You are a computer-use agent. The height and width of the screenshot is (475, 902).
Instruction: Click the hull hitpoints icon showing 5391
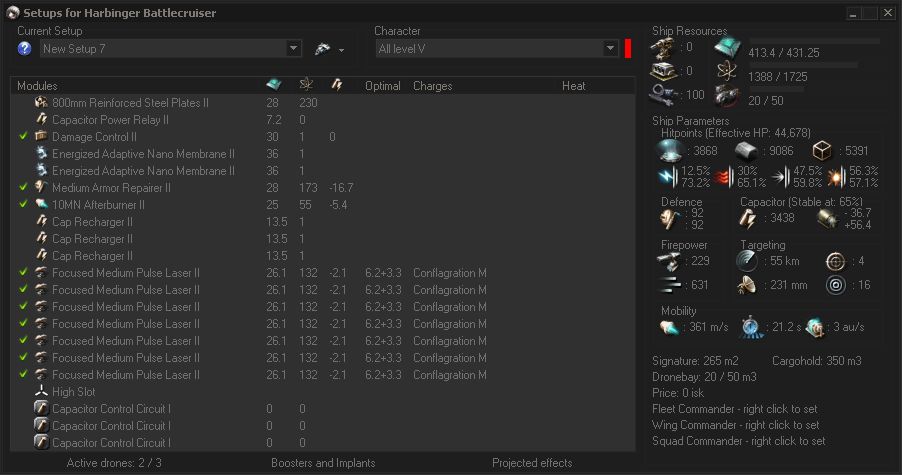pos(821,151)
